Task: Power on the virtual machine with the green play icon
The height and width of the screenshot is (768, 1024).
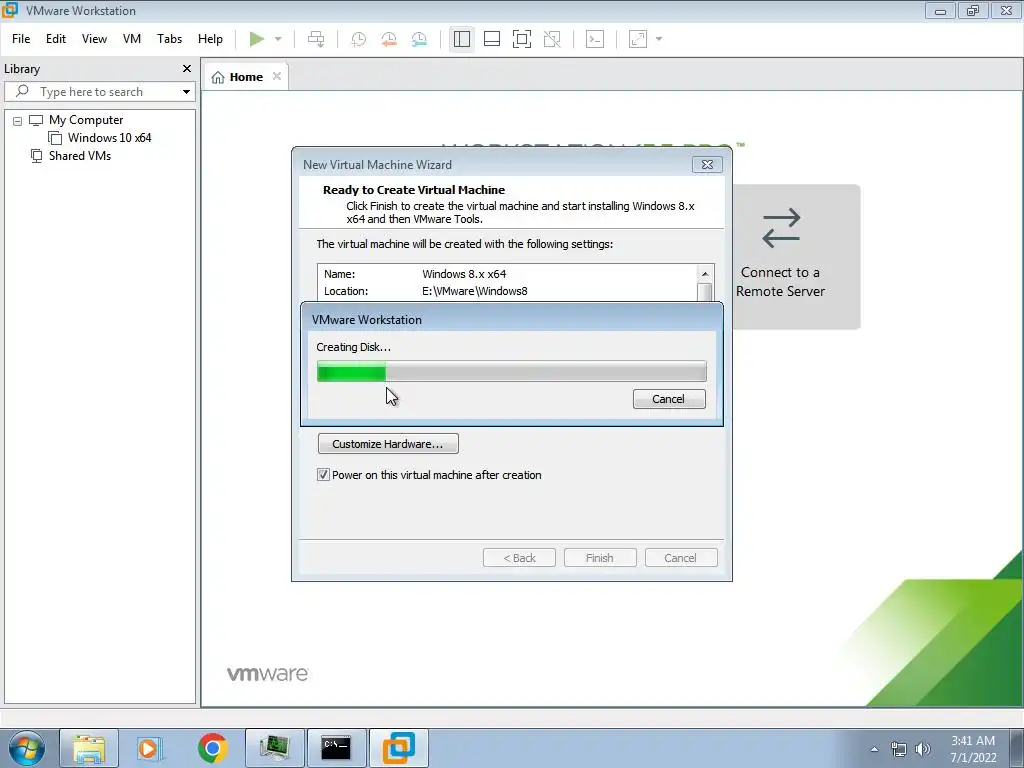Action: coord(257,39)
